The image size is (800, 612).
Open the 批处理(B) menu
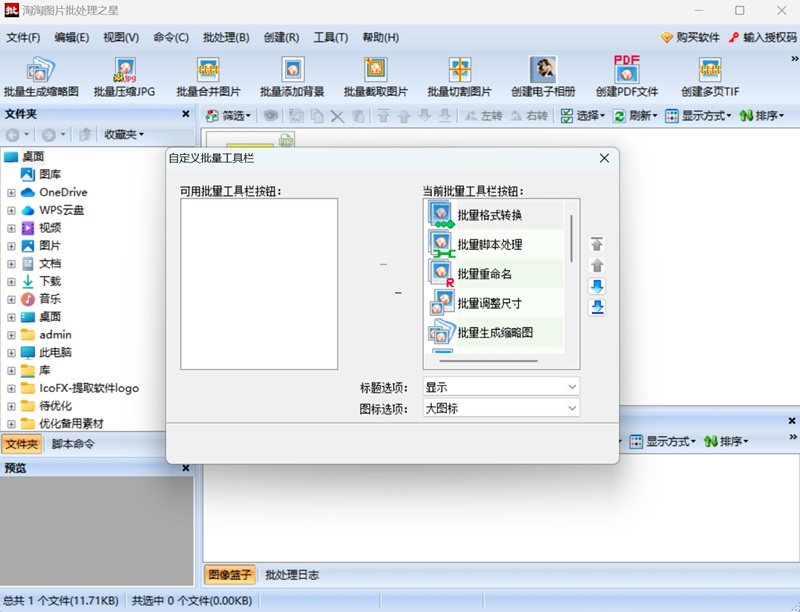click(225, 38)
